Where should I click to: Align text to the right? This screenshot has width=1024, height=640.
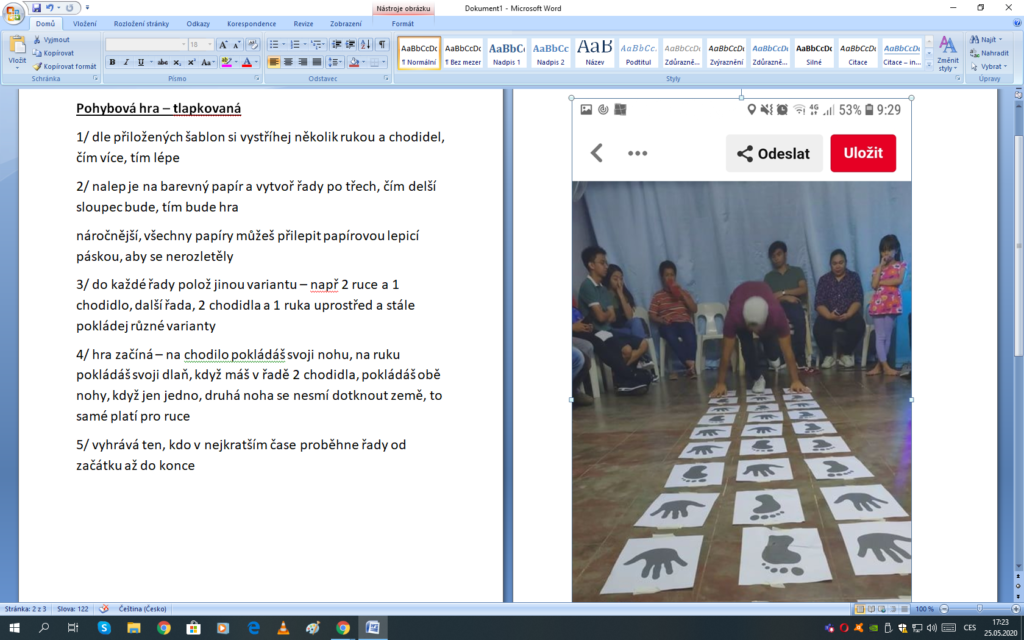[x=302, y=62]
